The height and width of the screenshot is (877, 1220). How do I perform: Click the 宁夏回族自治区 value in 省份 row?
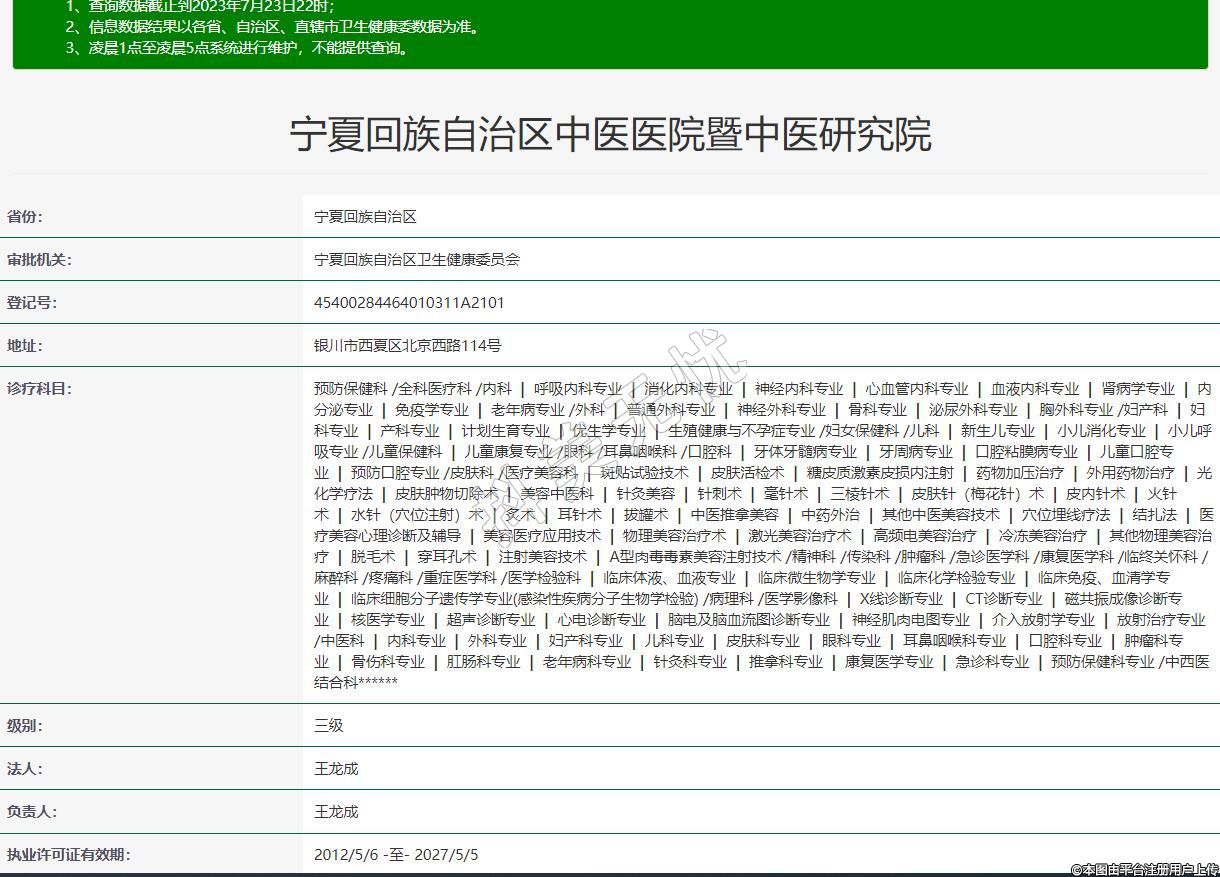click(365, 217)
